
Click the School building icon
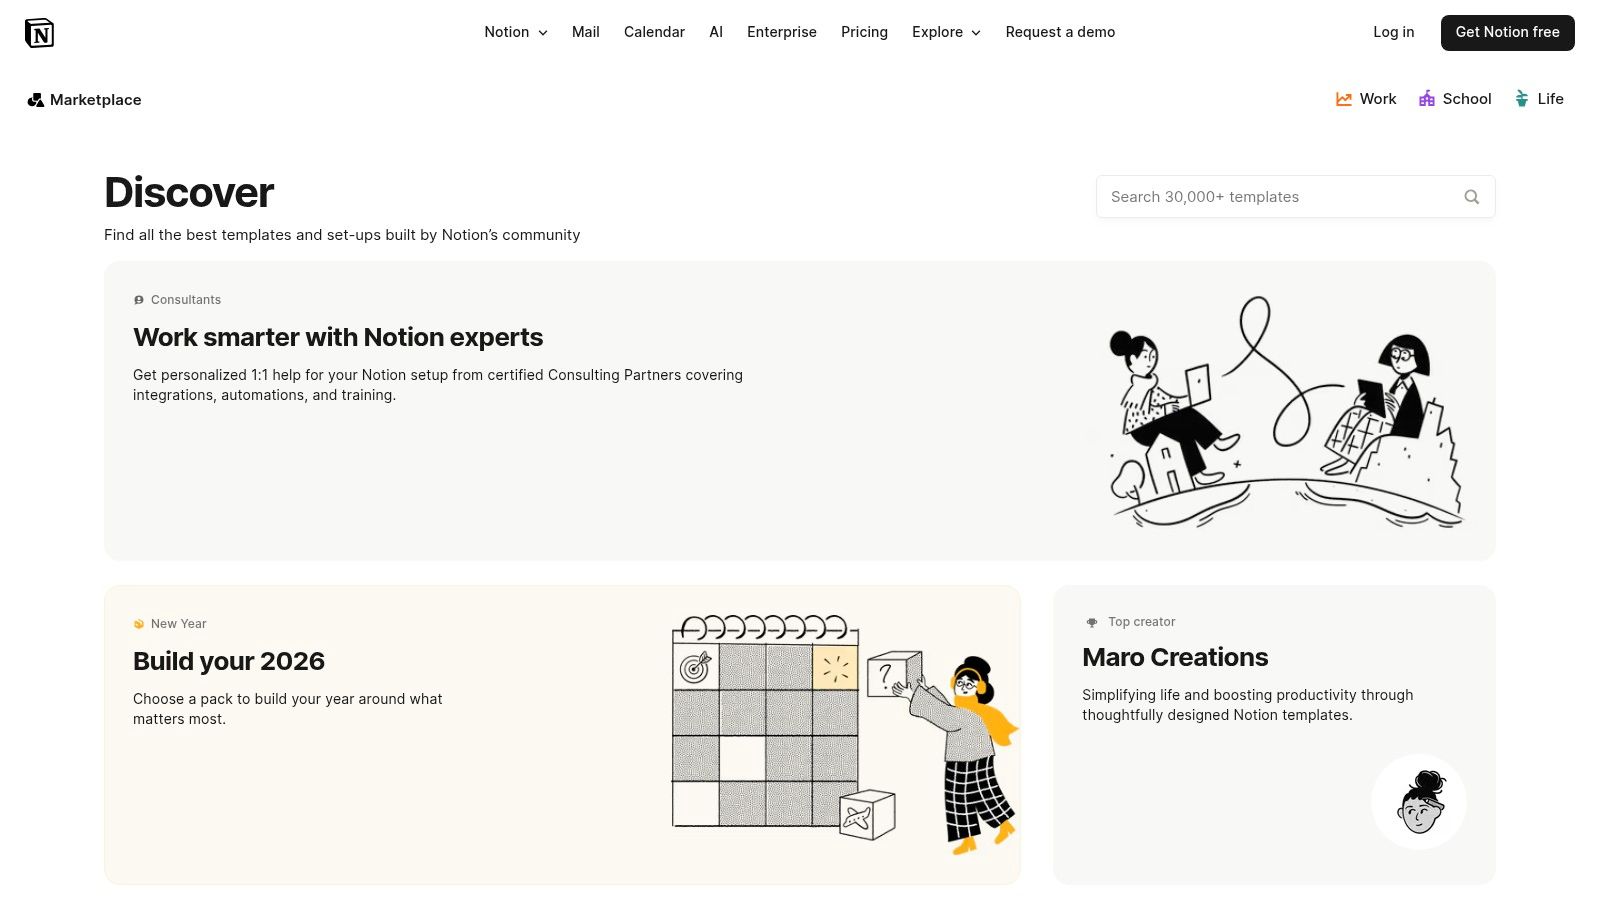1426,98
